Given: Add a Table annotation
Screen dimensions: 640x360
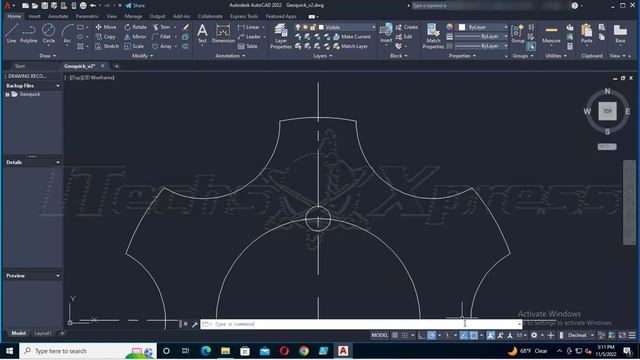Looking at the screenshot, I should pos(248,46).
